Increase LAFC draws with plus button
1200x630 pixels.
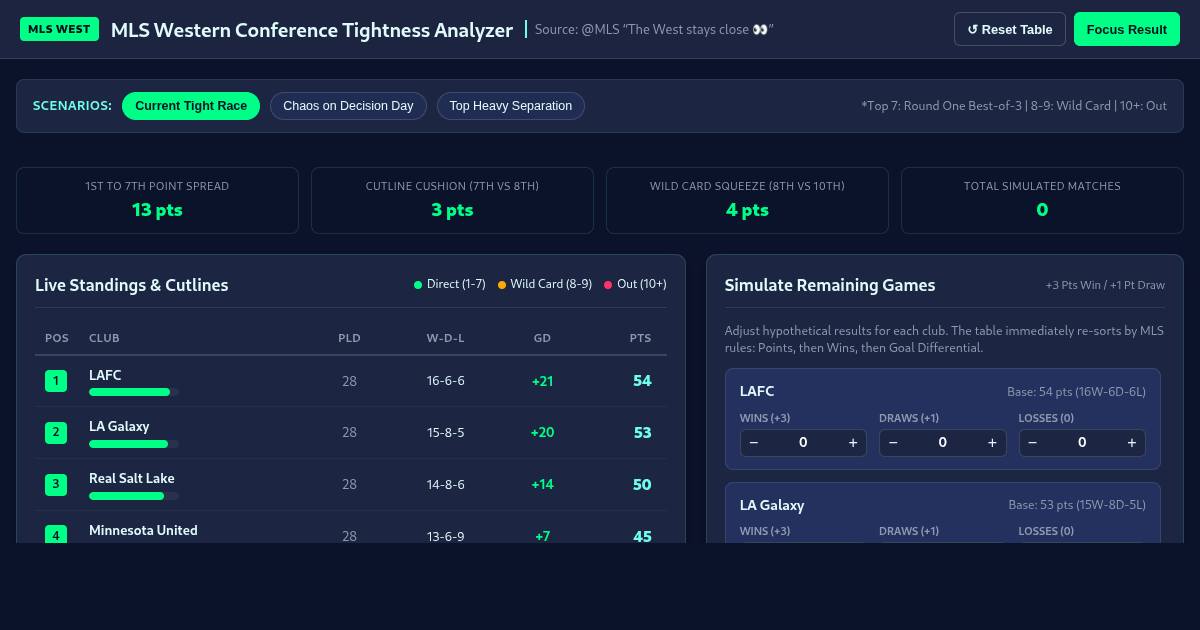pos(992,443)
